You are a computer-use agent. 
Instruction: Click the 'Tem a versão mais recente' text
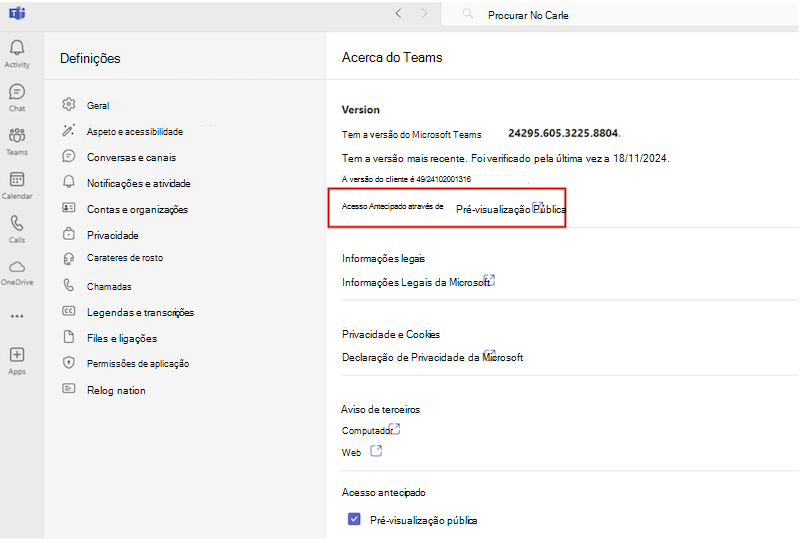click(x=404, y=159)
